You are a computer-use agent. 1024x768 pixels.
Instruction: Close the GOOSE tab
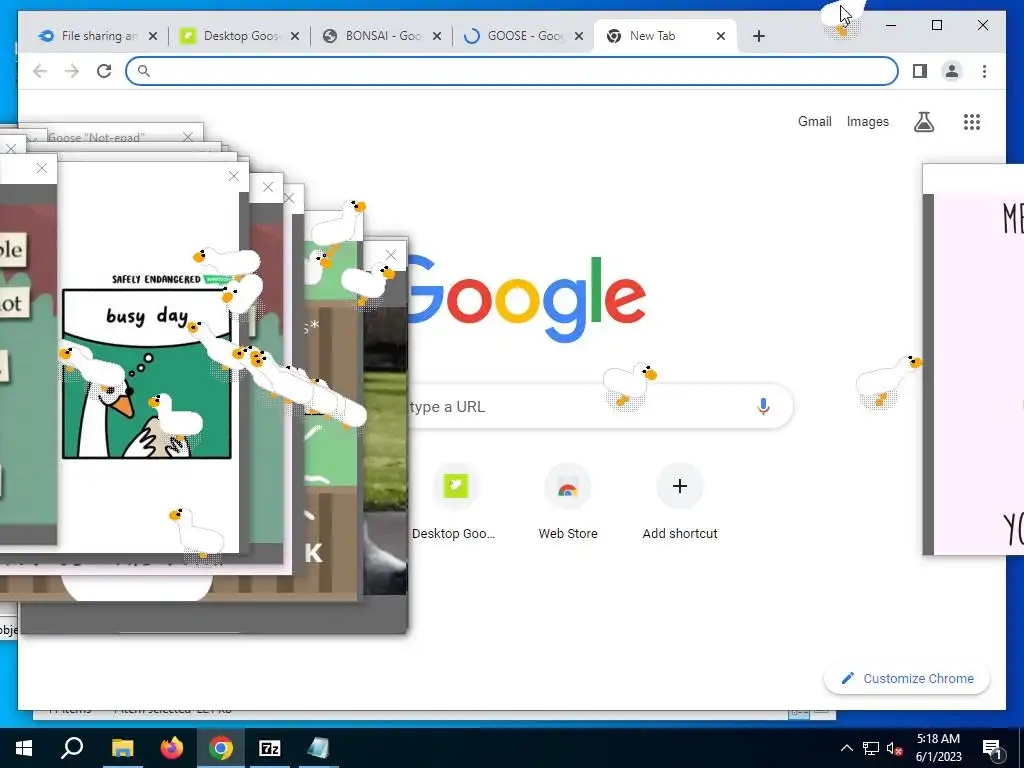tap(579, 36)
